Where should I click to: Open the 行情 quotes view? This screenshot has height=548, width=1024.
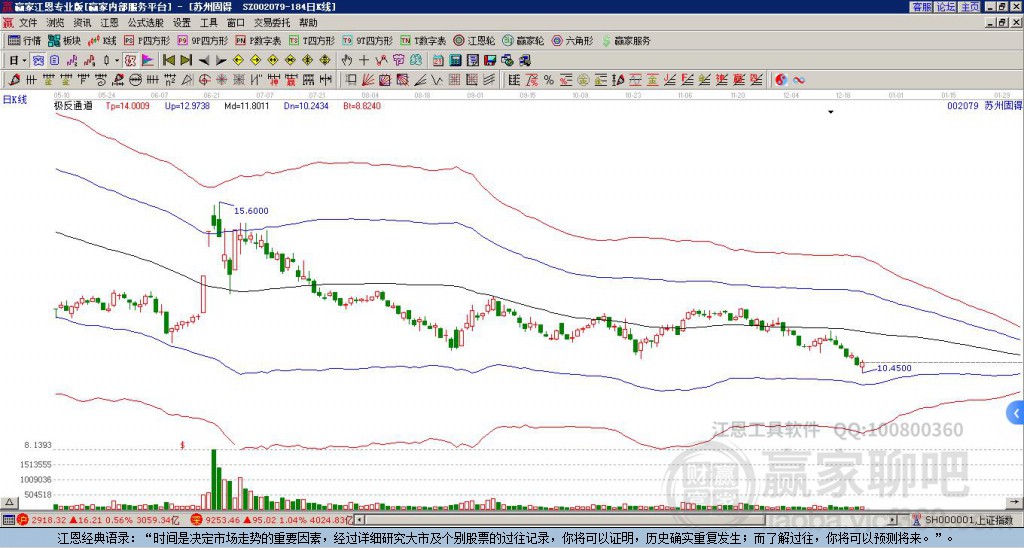24,40
